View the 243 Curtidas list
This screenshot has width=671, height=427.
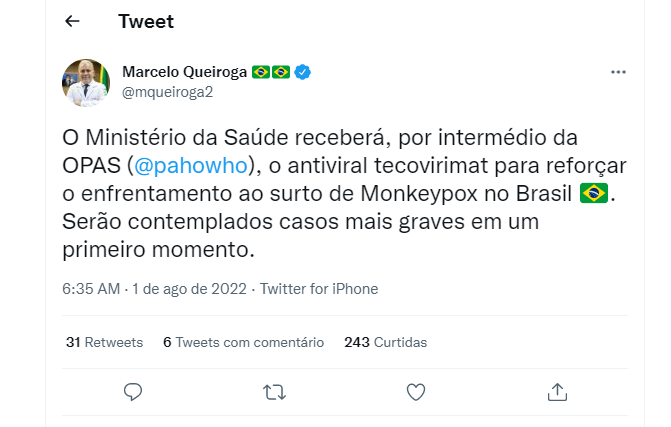pos(386,342)
